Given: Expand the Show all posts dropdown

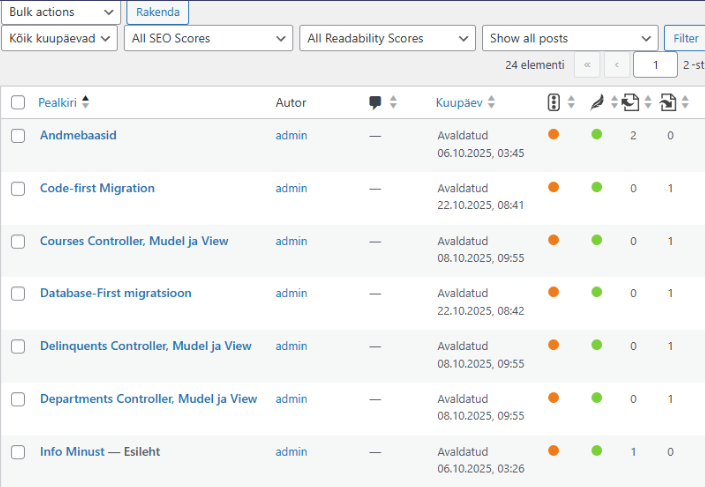Looking at the screenshot, I should click(570, 38).
